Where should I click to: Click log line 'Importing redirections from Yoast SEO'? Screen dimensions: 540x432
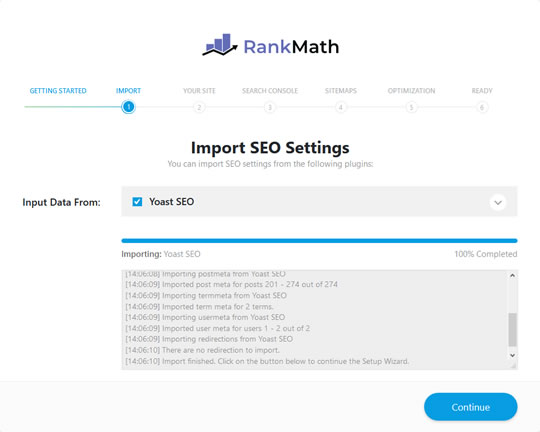click(209, 339)
